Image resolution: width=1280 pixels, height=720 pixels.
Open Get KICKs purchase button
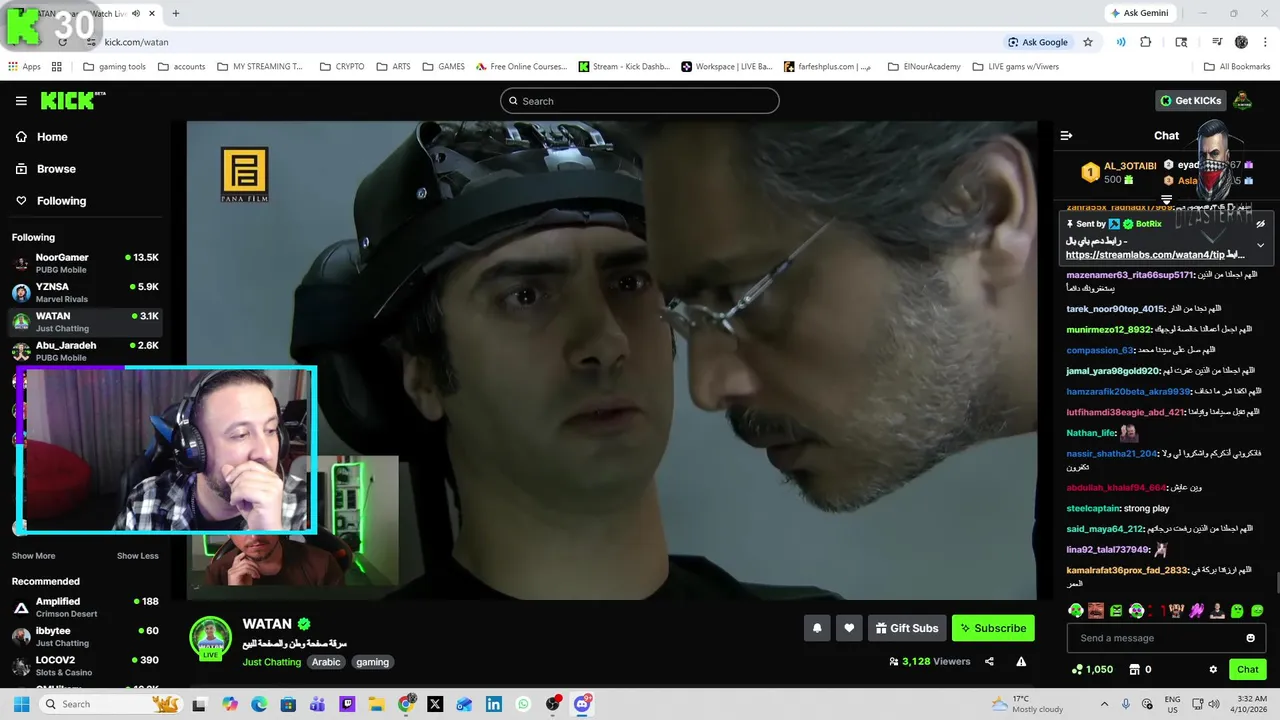1190,100
